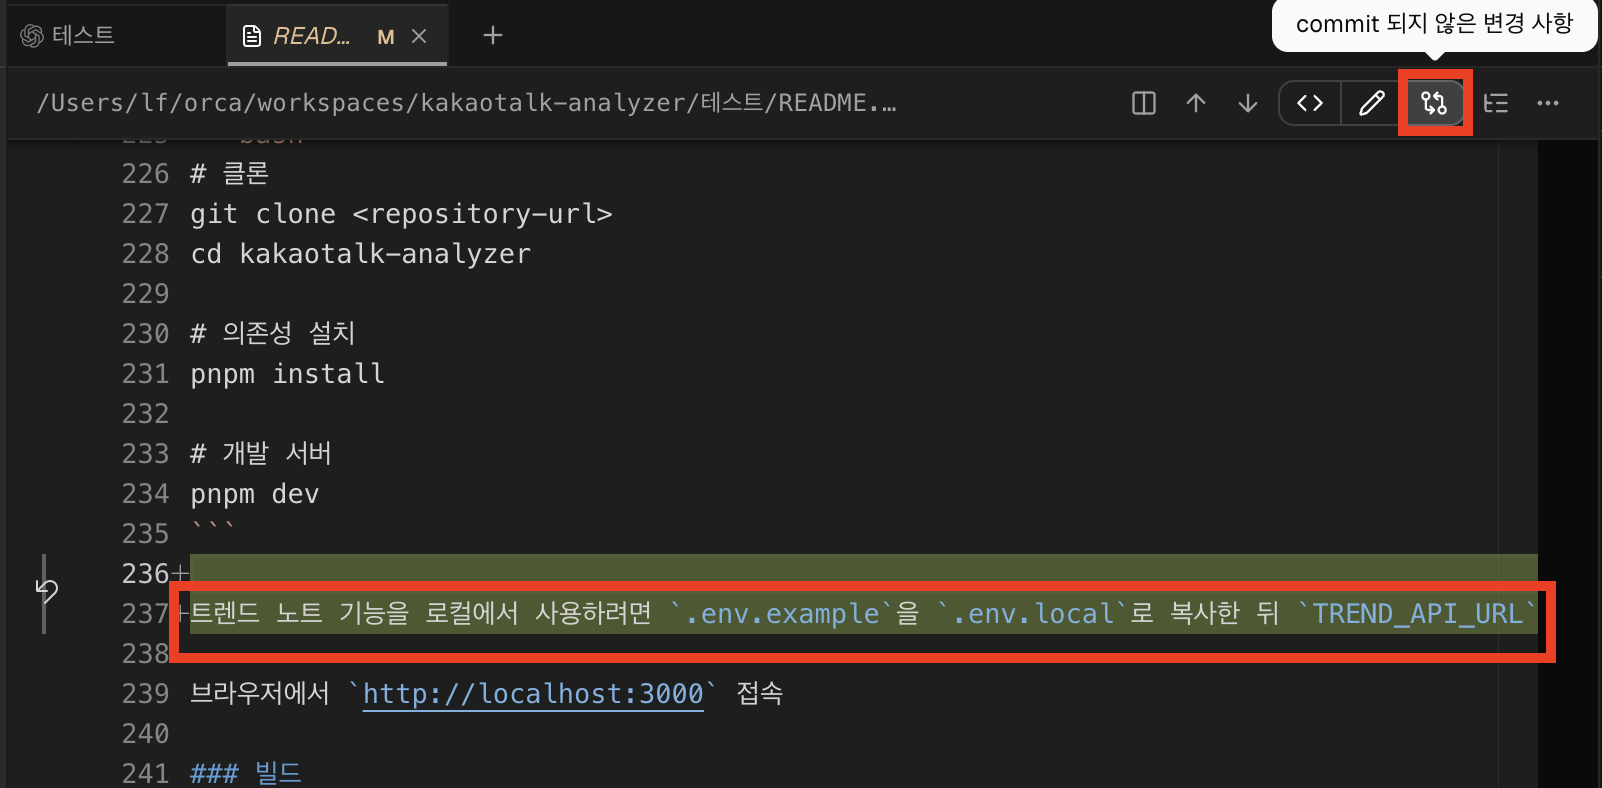This screenshot has width=1602, height=788.
Task: Open the http://localhost:3000 link
Action: (533, 694)
